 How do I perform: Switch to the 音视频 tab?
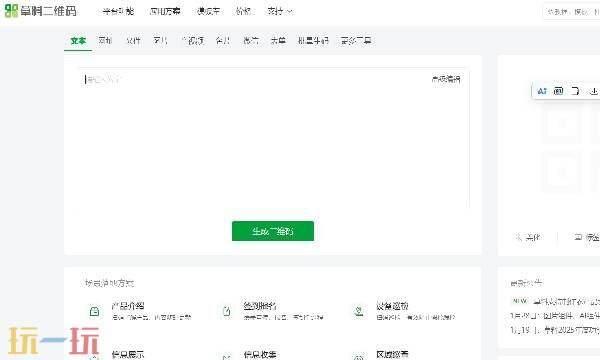tap(192, 40)
